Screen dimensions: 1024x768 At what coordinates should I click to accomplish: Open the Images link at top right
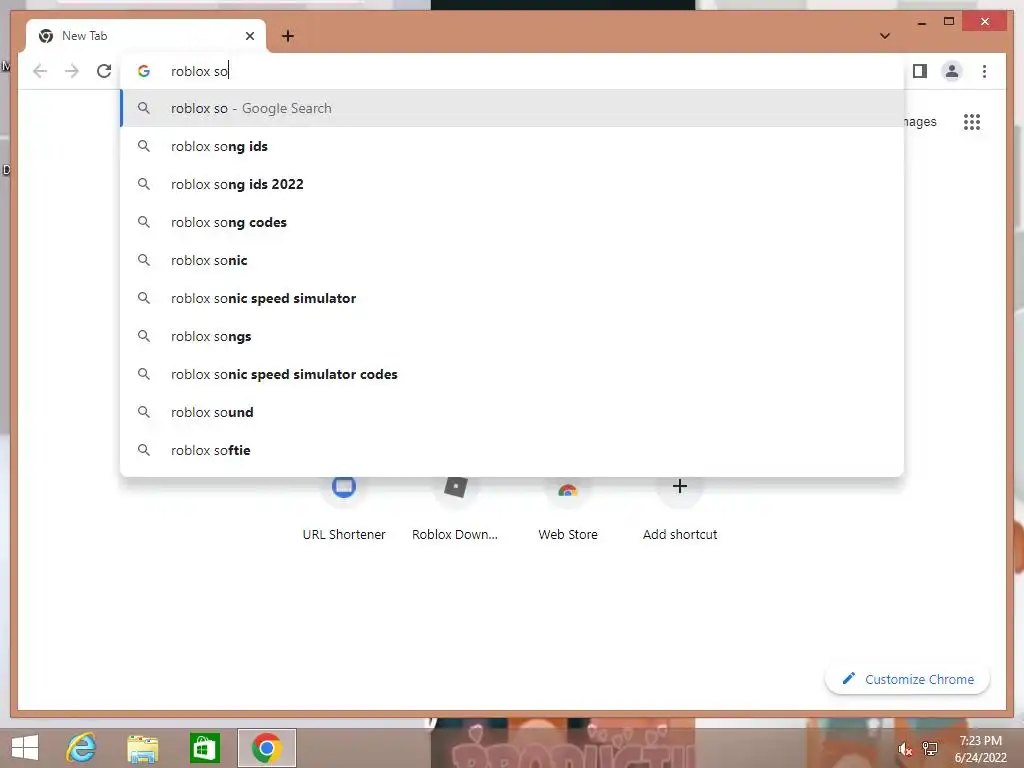click(920, 122)
